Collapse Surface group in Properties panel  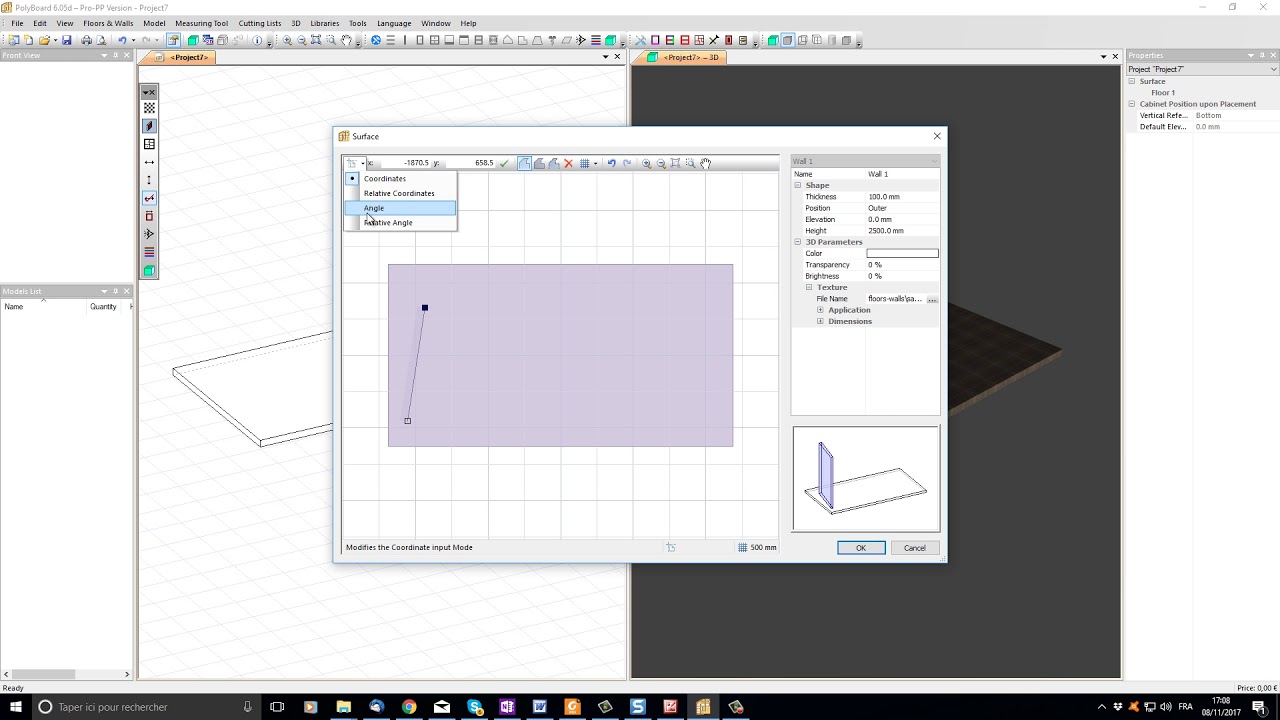1132,81
